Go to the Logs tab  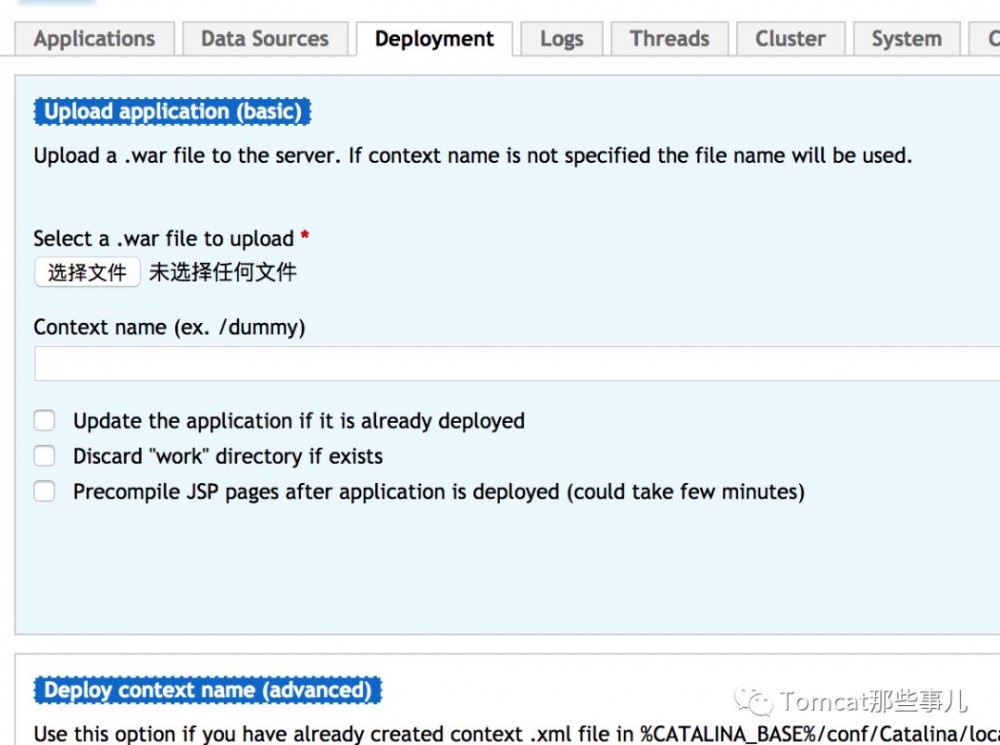[561, 39]
